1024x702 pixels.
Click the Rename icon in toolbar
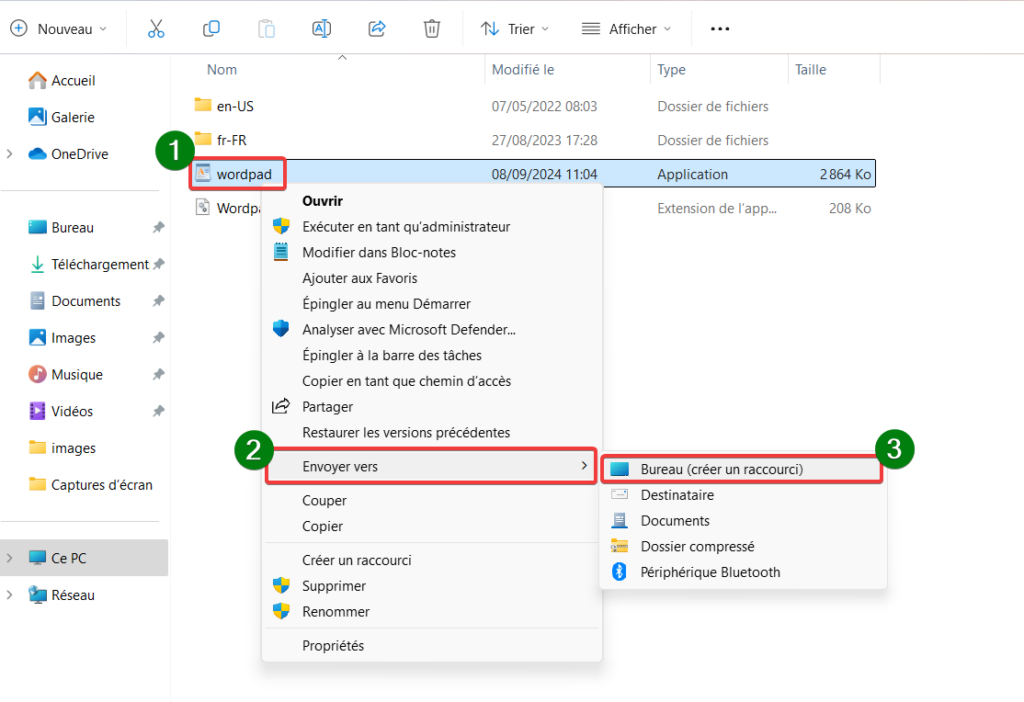(321, 29)
